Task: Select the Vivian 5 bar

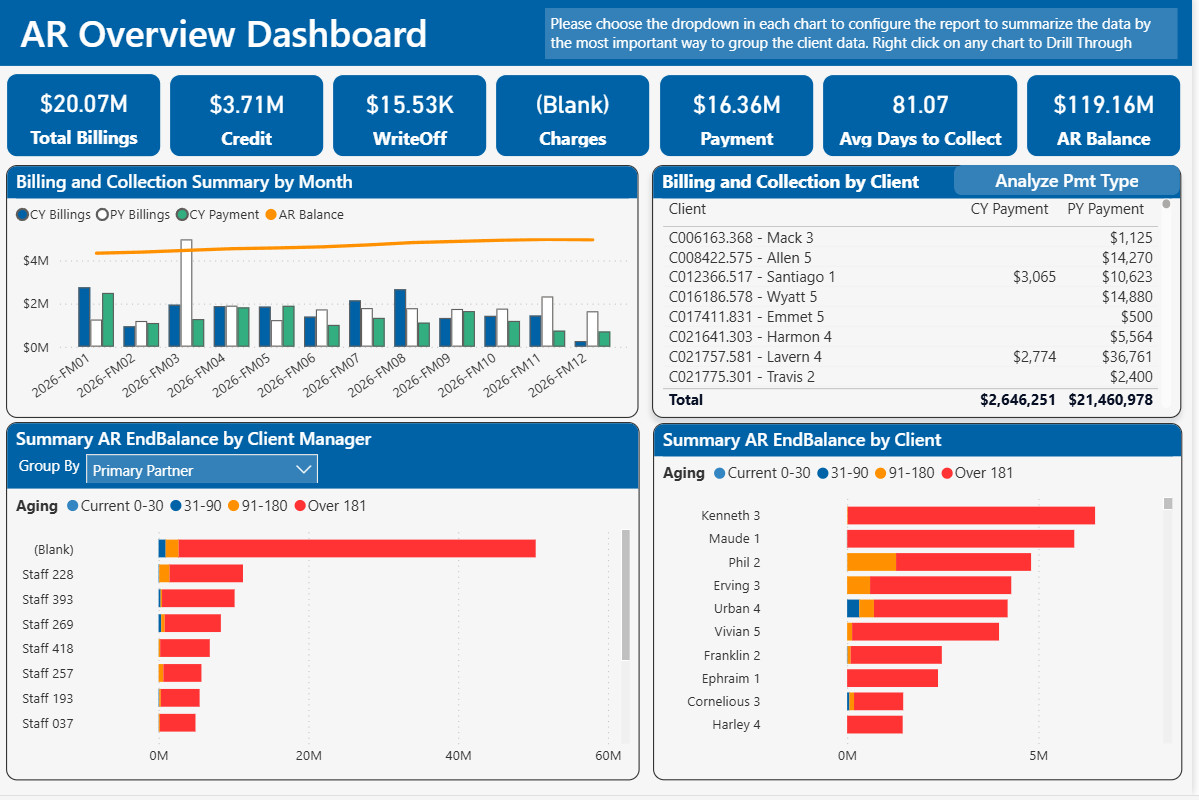Action: 923,632
